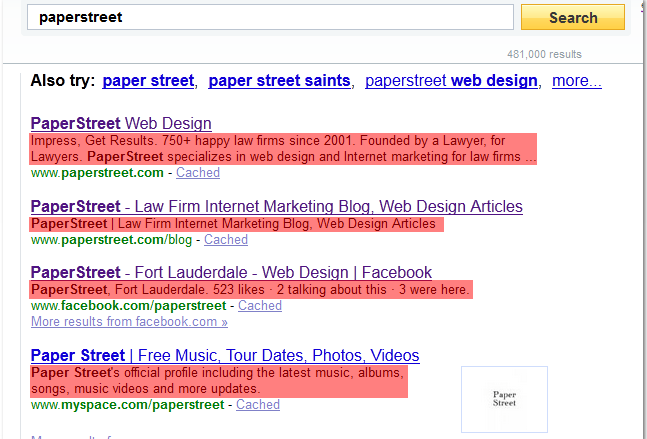Open Paper Street Free Music result
647x439 pixels.
(x=225, y=355)
